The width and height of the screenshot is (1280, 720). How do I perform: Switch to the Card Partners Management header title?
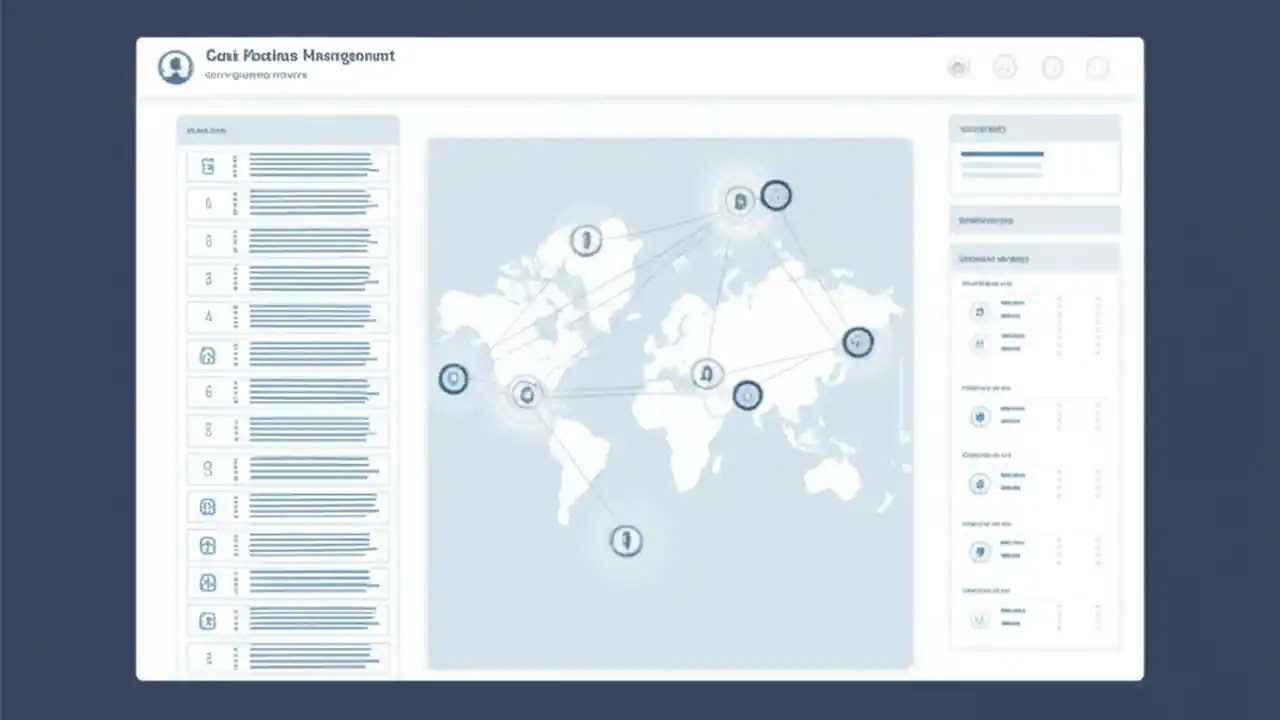[299, 56]
